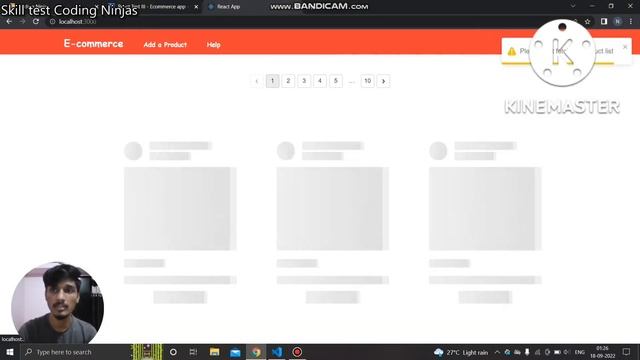
Task: Open File Explorer from taskbar
Action: 214,352
